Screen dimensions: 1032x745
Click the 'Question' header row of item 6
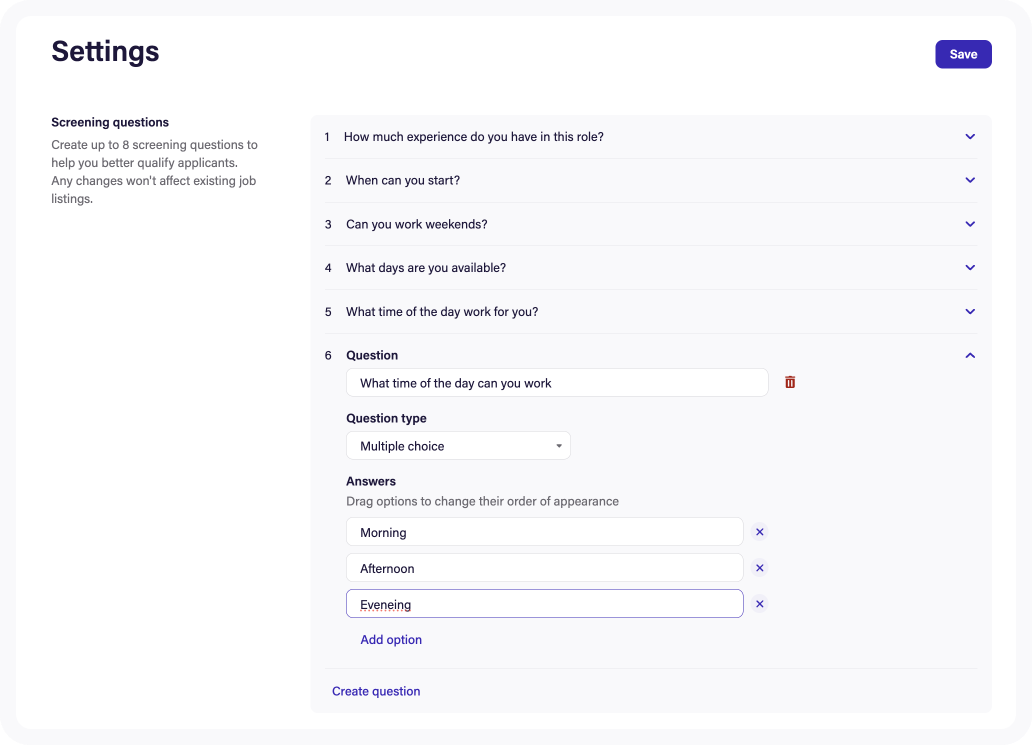pos(372,355)
